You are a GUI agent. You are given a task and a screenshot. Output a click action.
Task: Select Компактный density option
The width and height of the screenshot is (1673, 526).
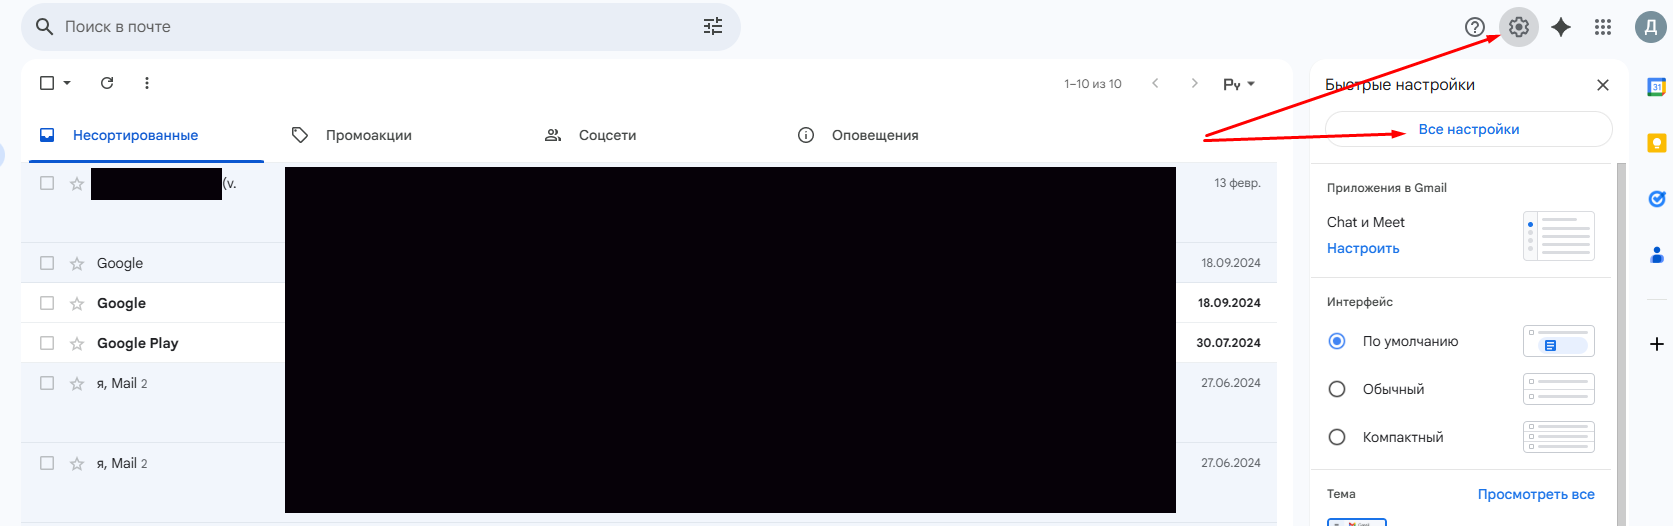(x=1337, y=437)
